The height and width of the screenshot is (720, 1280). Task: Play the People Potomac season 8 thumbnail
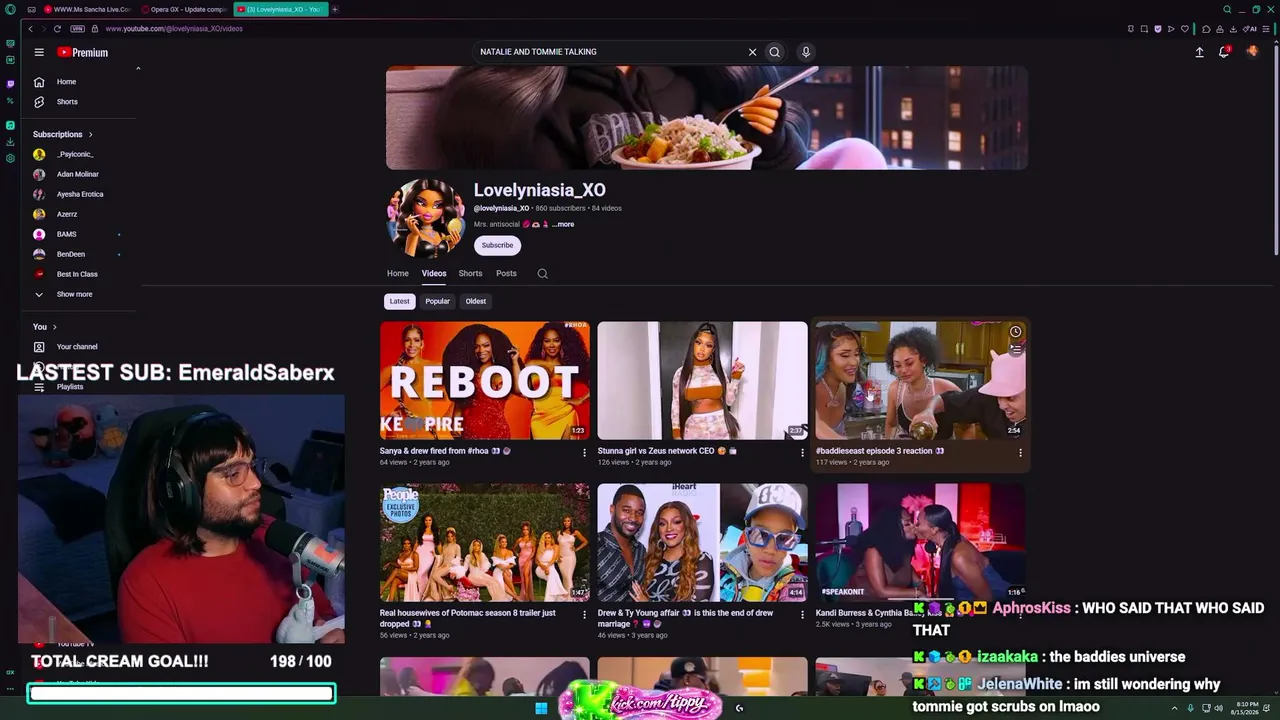(485, 542)
